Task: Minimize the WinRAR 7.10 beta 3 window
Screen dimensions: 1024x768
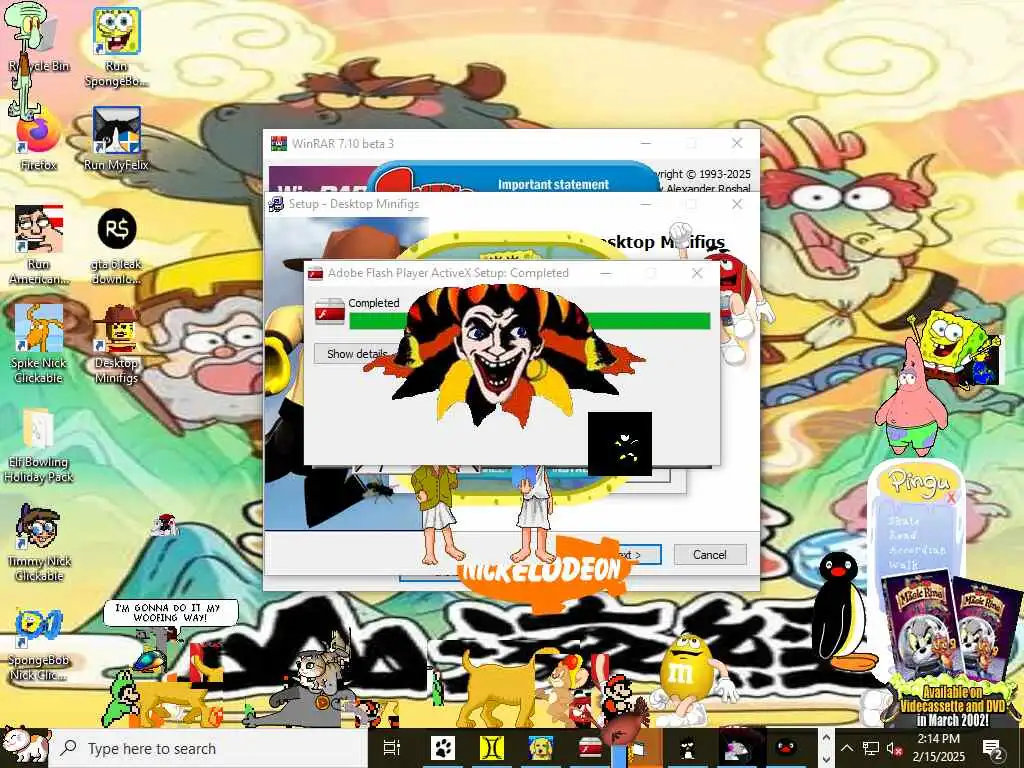Action: tap(646, 143)
